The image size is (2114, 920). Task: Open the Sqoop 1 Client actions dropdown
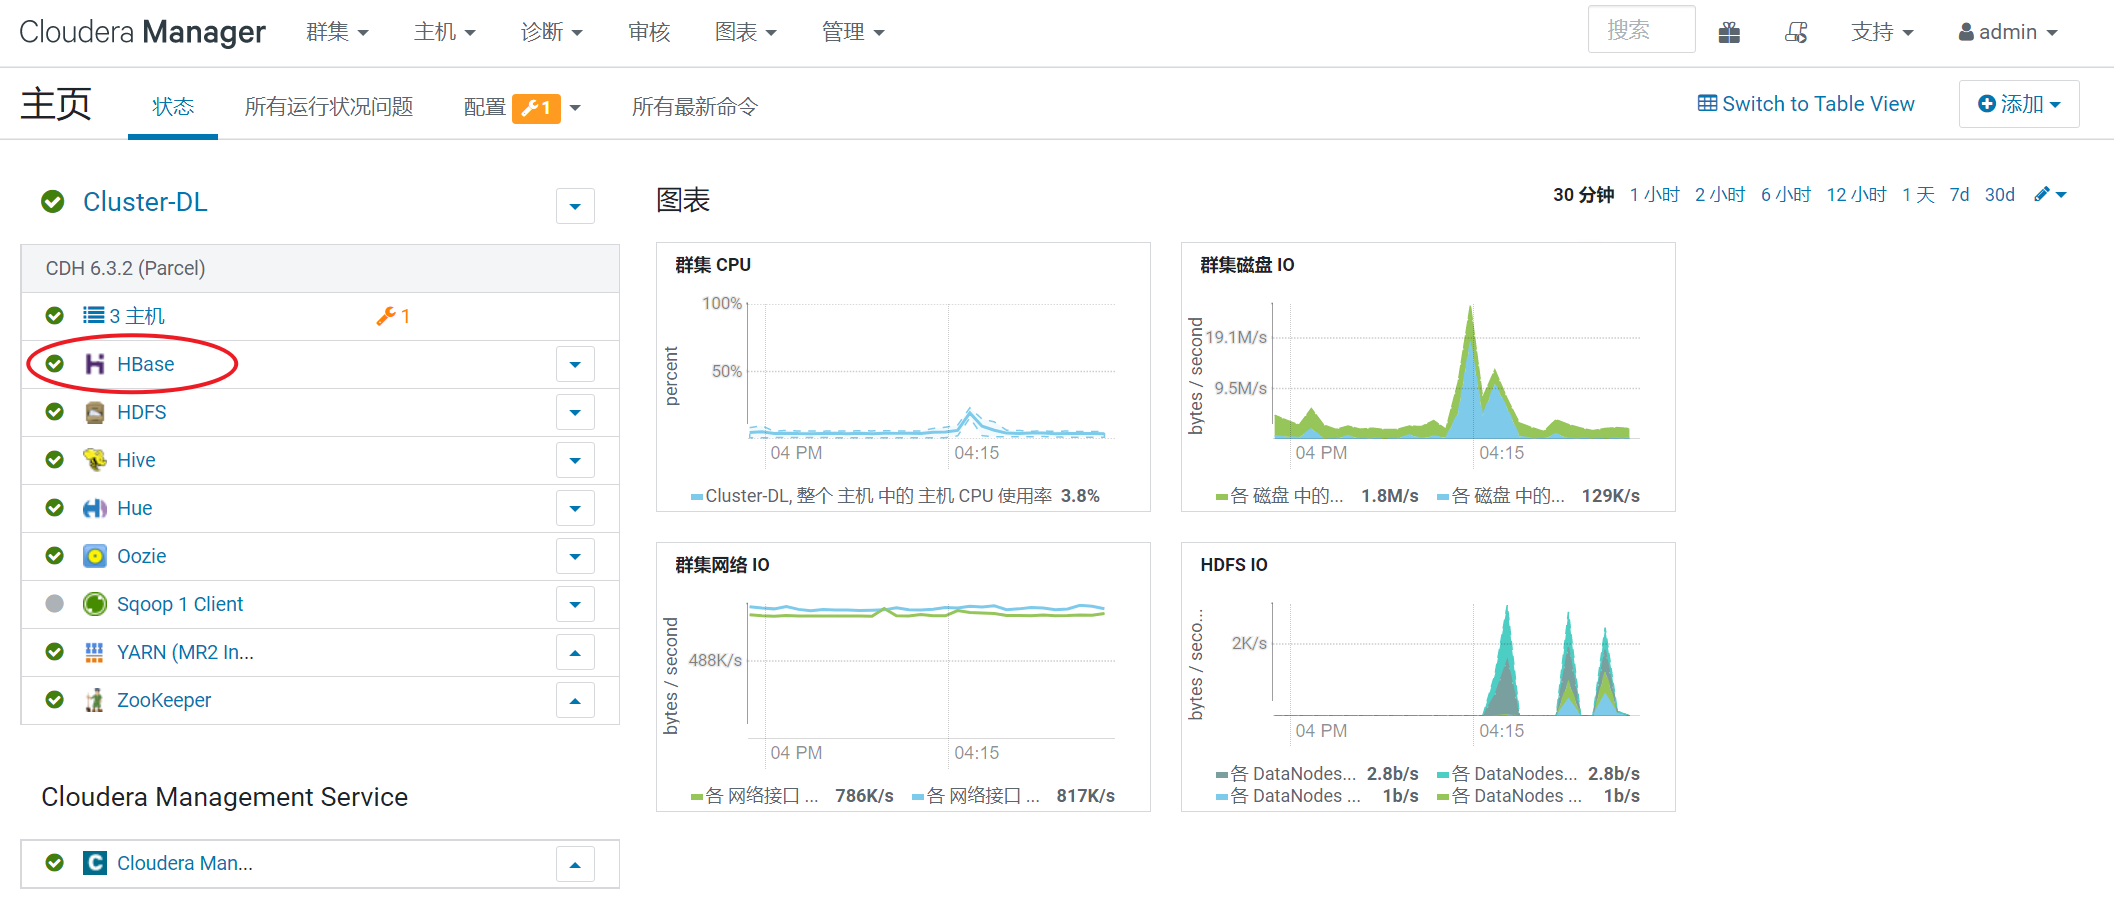[575, 604]
